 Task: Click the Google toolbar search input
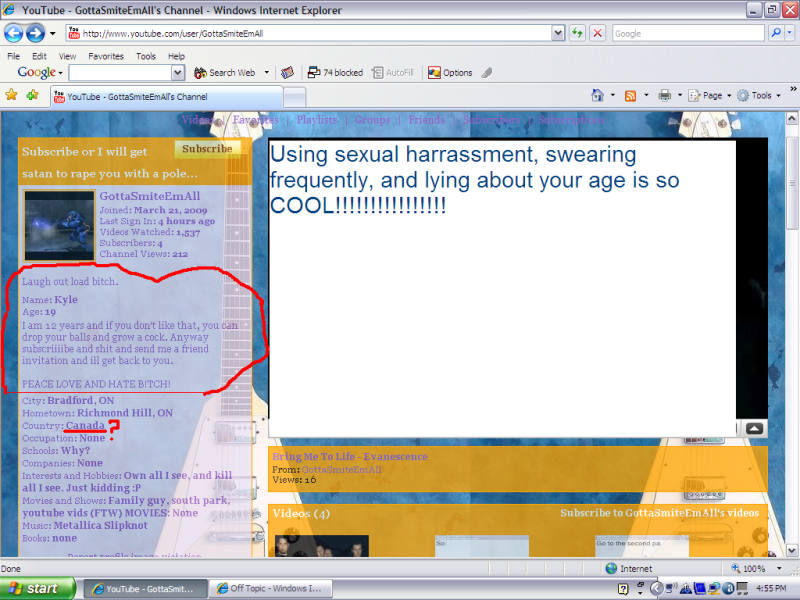click(x=120, y=73)
